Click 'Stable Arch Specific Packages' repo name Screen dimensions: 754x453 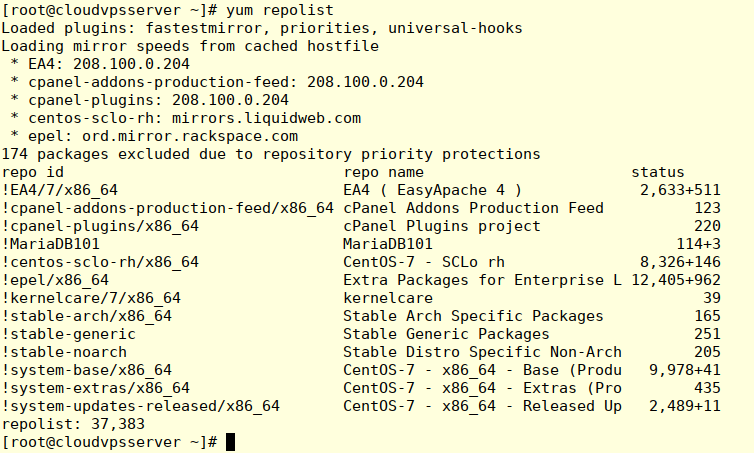(473, 316)
